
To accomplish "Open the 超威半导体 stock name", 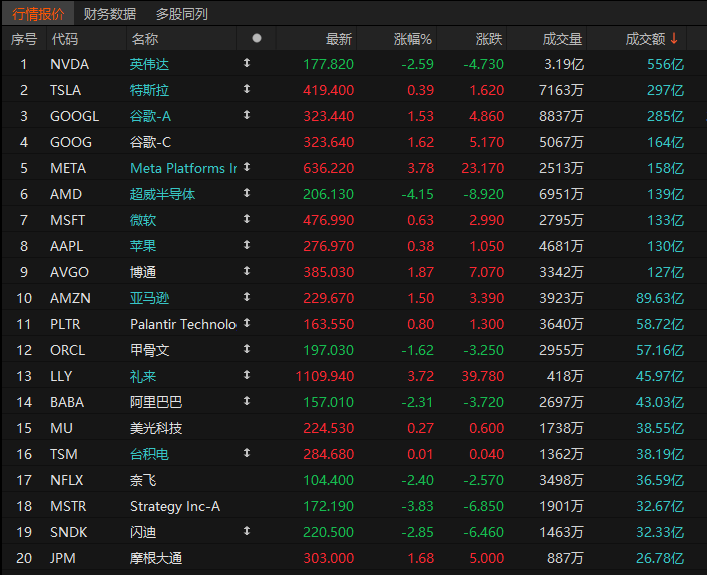I will [162, 194].
